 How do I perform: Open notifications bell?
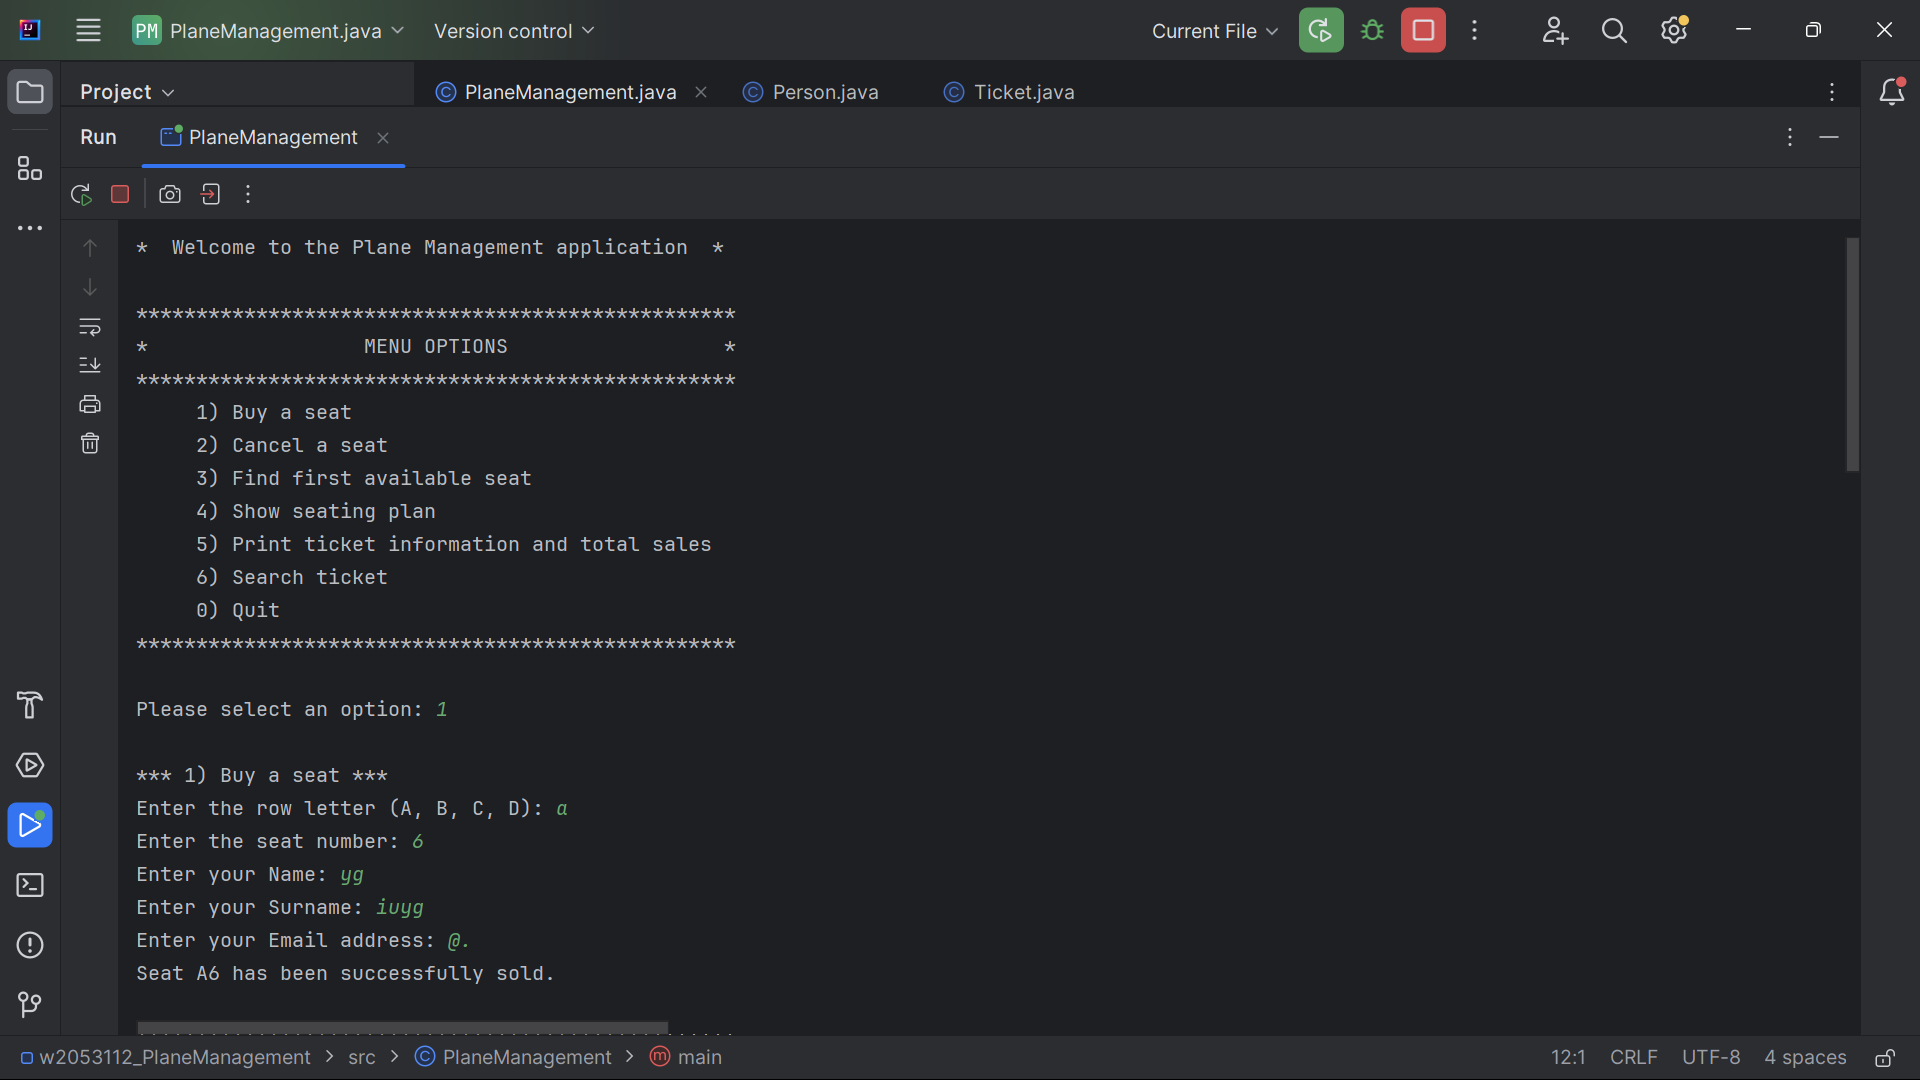[1891, 92]
